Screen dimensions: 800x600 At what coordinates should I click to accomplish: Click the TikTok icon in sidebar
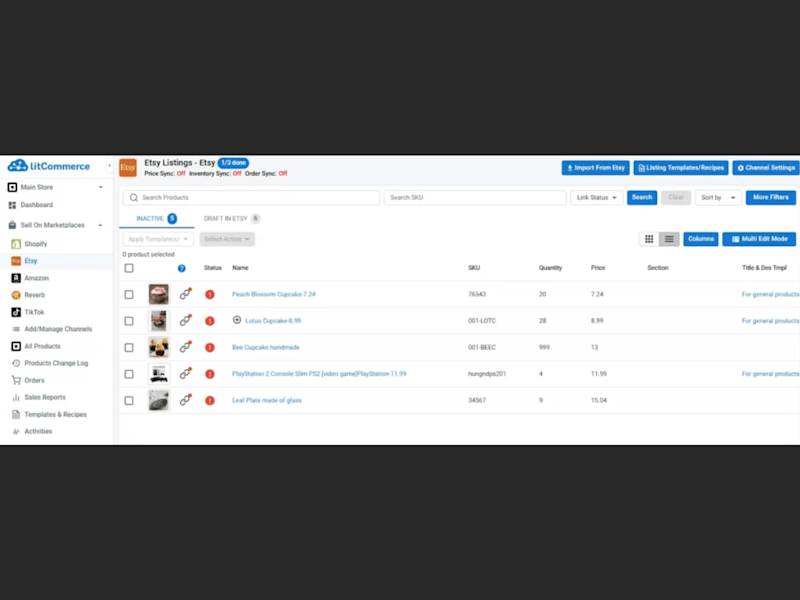pos(16,312)
